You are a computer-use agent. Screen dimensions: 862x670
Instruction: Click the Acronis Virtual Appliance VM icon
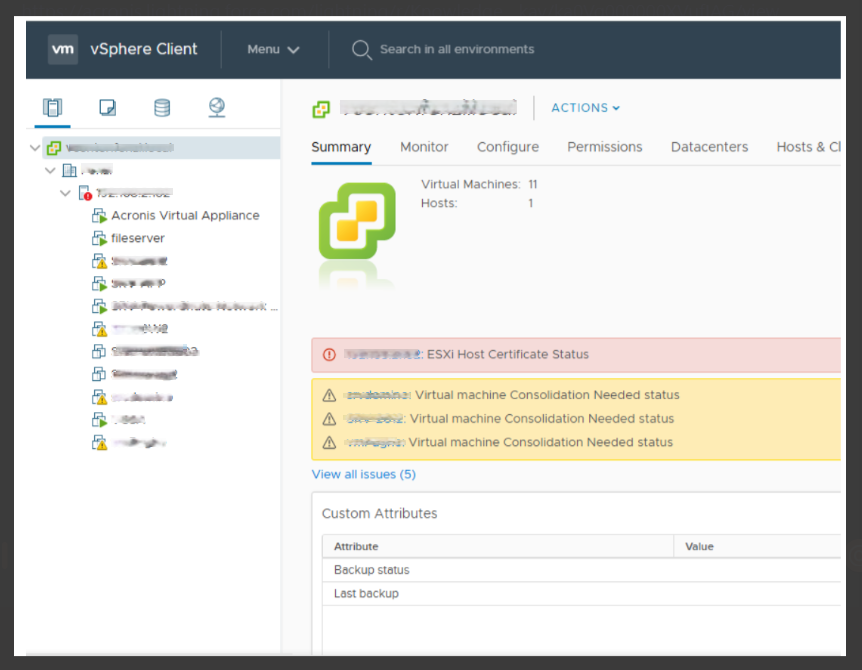tap(99, 215)
